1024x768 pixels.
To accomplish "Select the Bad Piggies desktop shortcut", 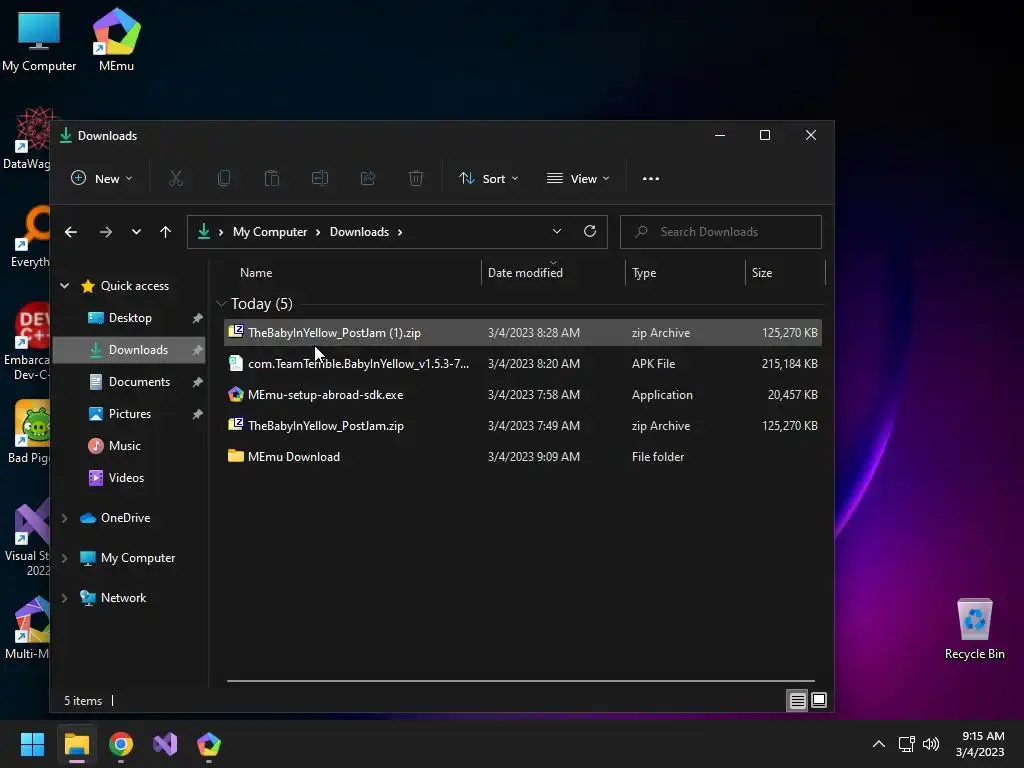I will (x=29, y=432).
